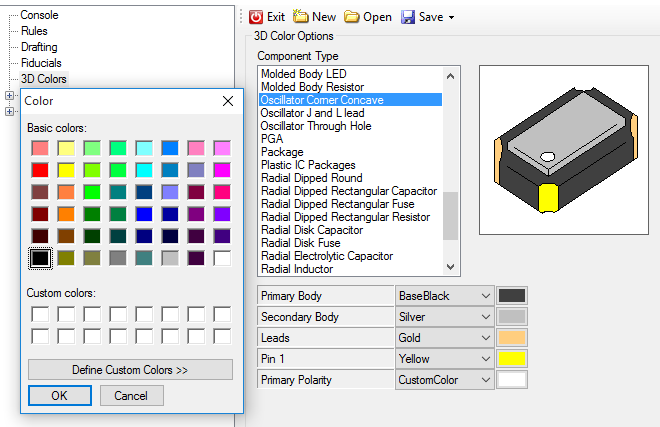Click Cancel in the Color dialog

(131, 396)
